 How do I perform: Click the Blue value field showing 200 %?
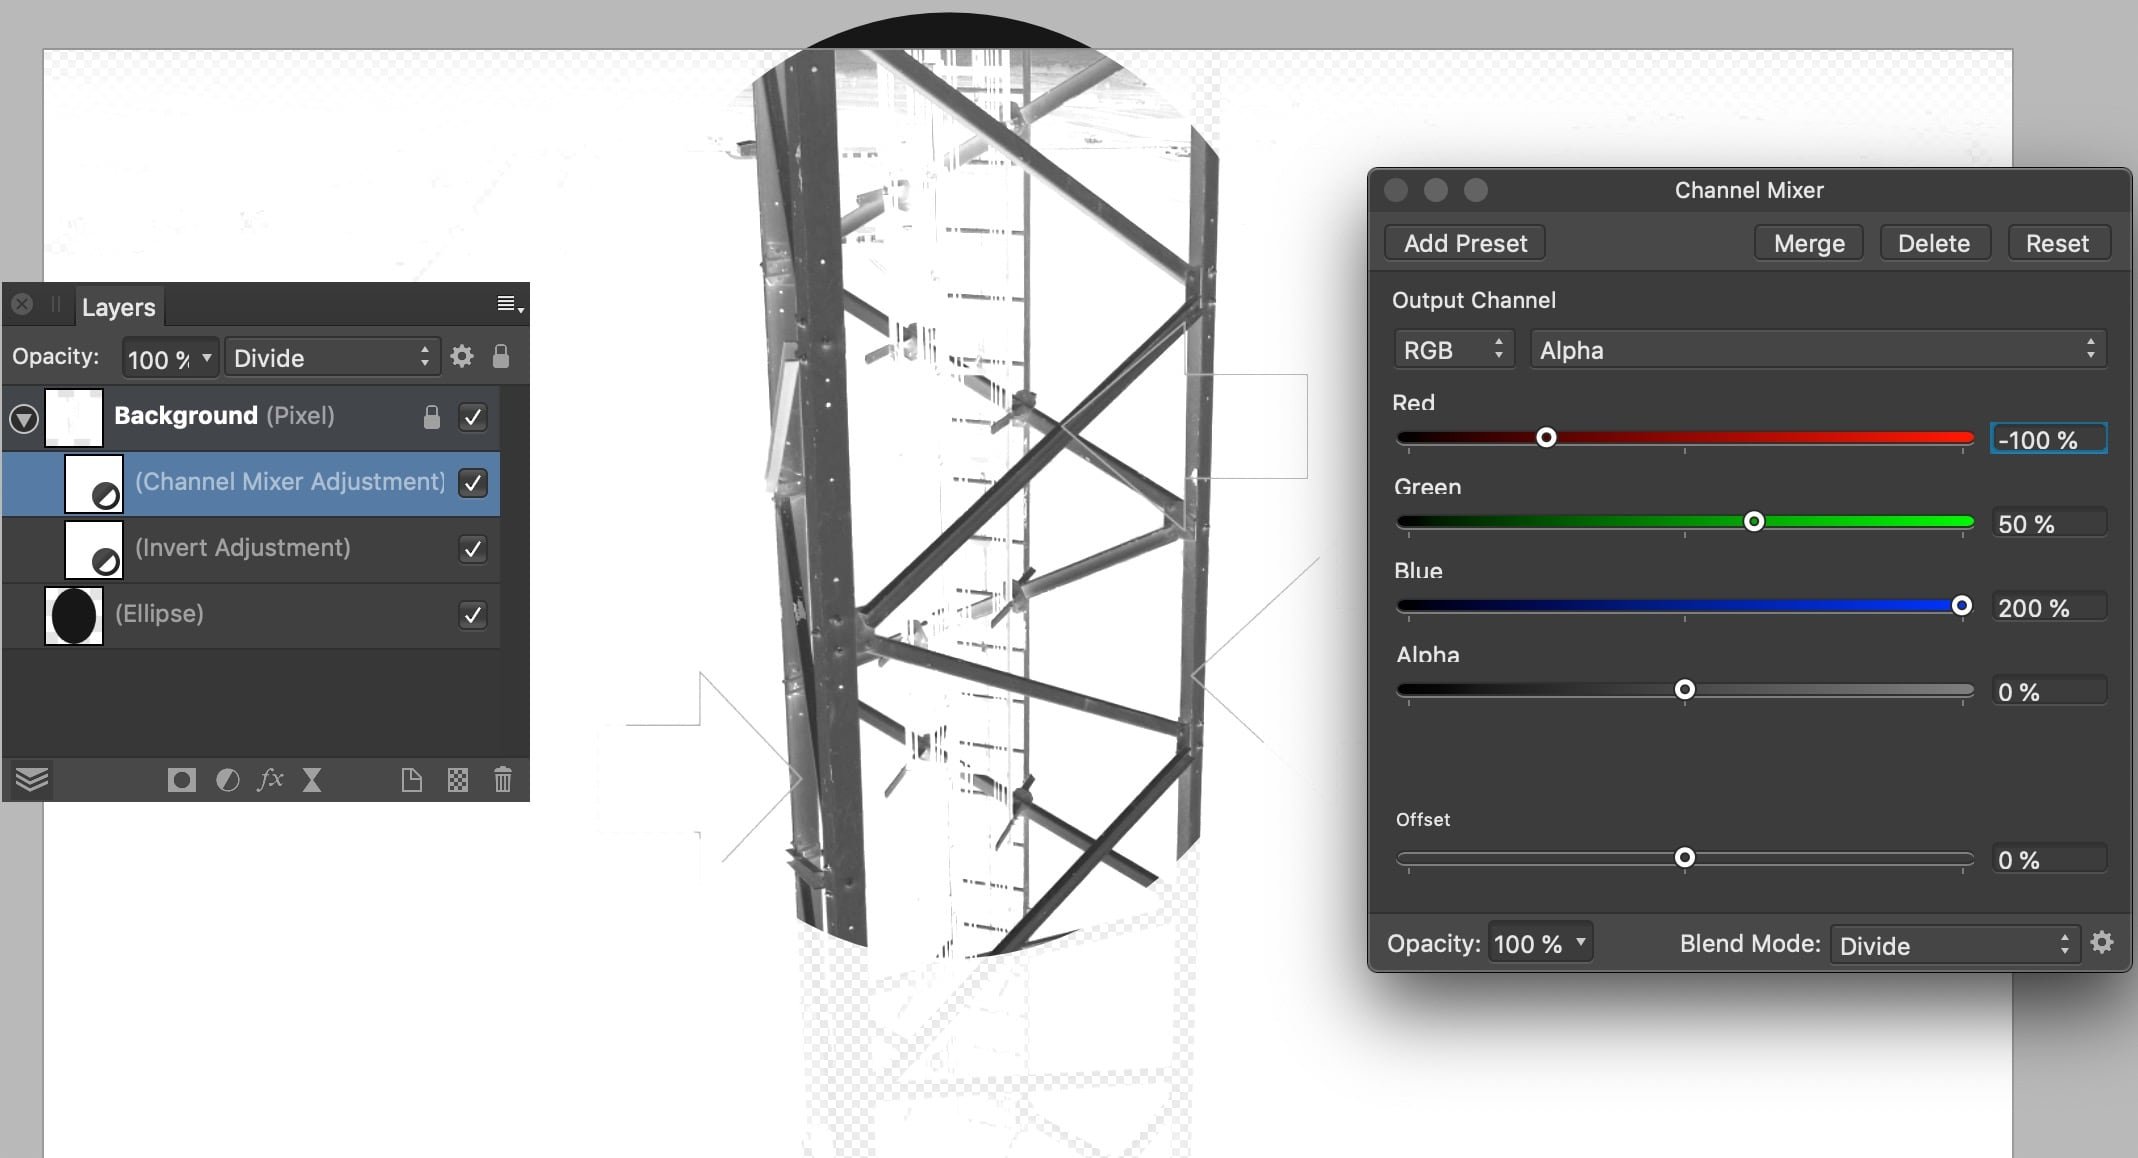tap(2048, 607)
